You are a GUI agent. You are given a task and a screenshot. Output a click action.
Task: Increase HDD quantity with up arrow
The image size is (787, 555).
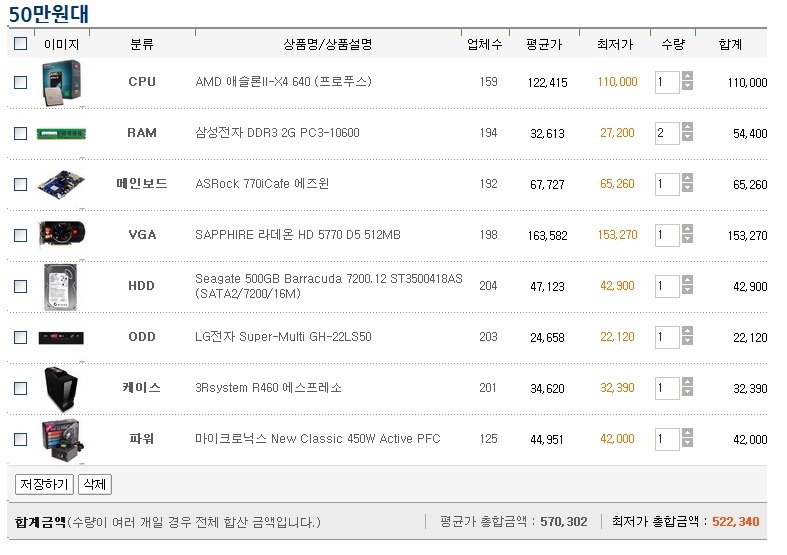click(x=687, y=281)
